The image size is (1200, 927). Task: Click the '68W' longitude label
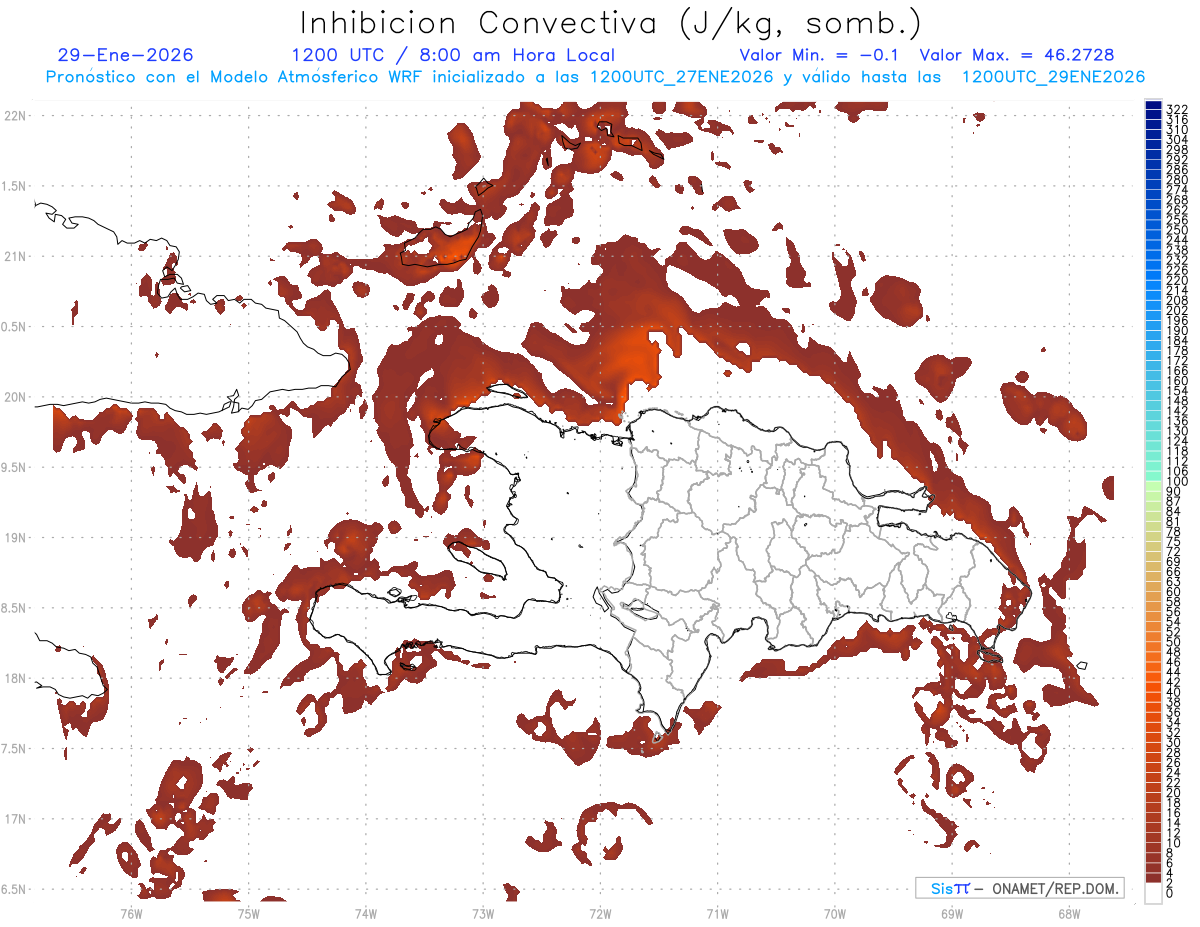click(x=1069, y=912)
